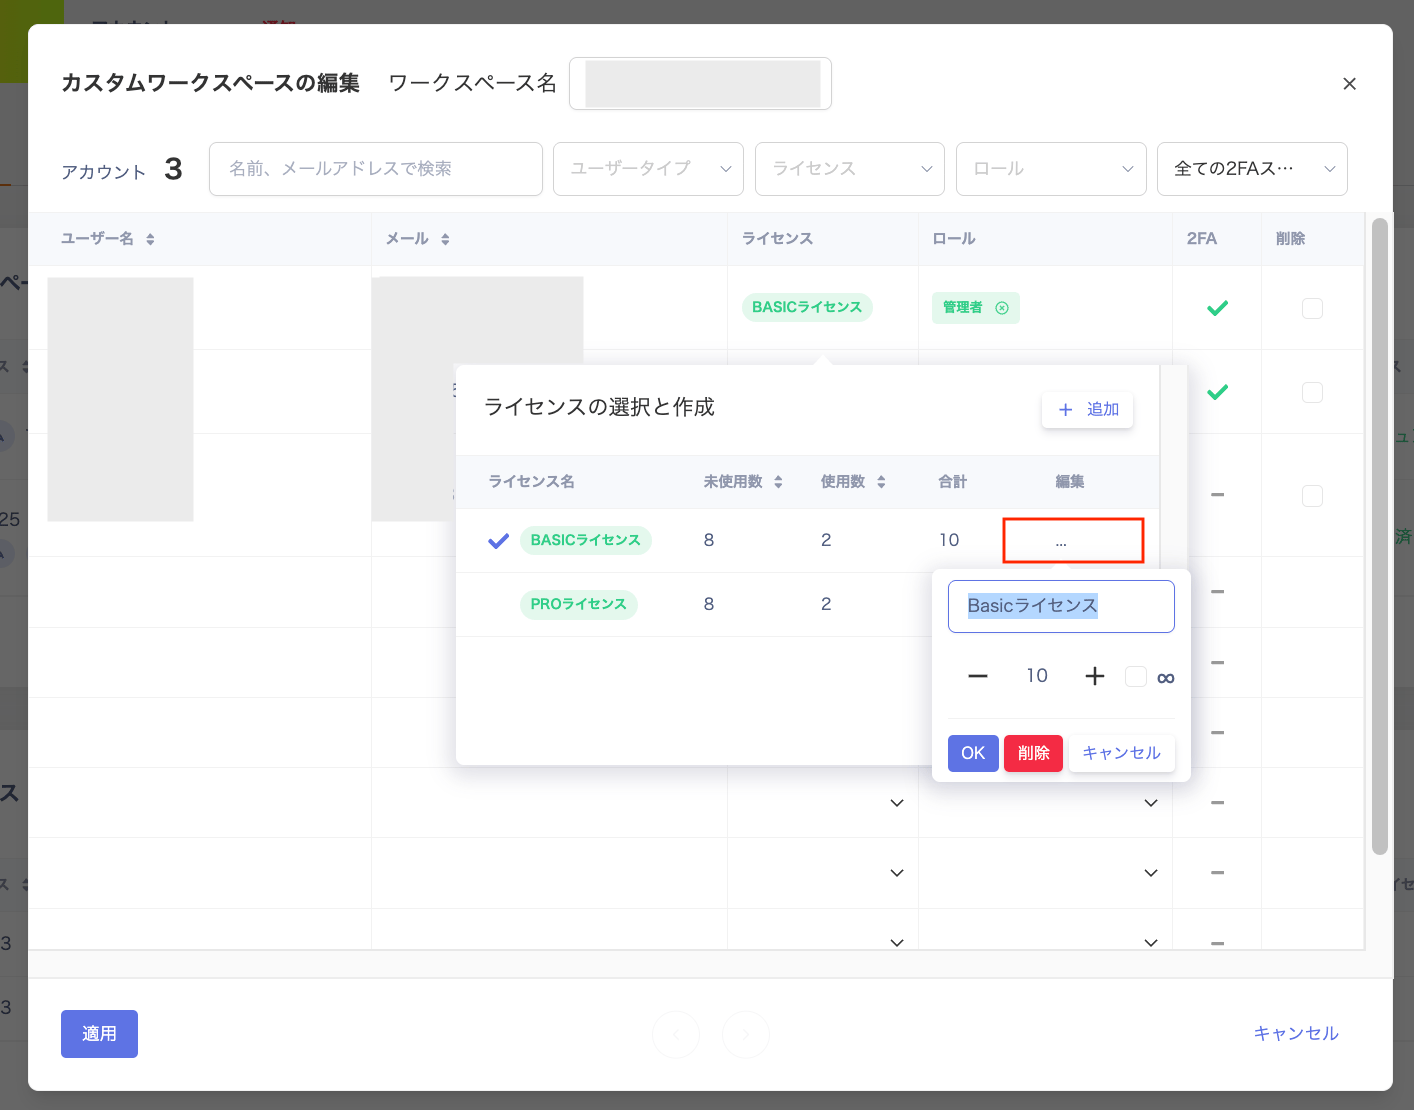Confirm license edit with OK button

coord(973,753)
